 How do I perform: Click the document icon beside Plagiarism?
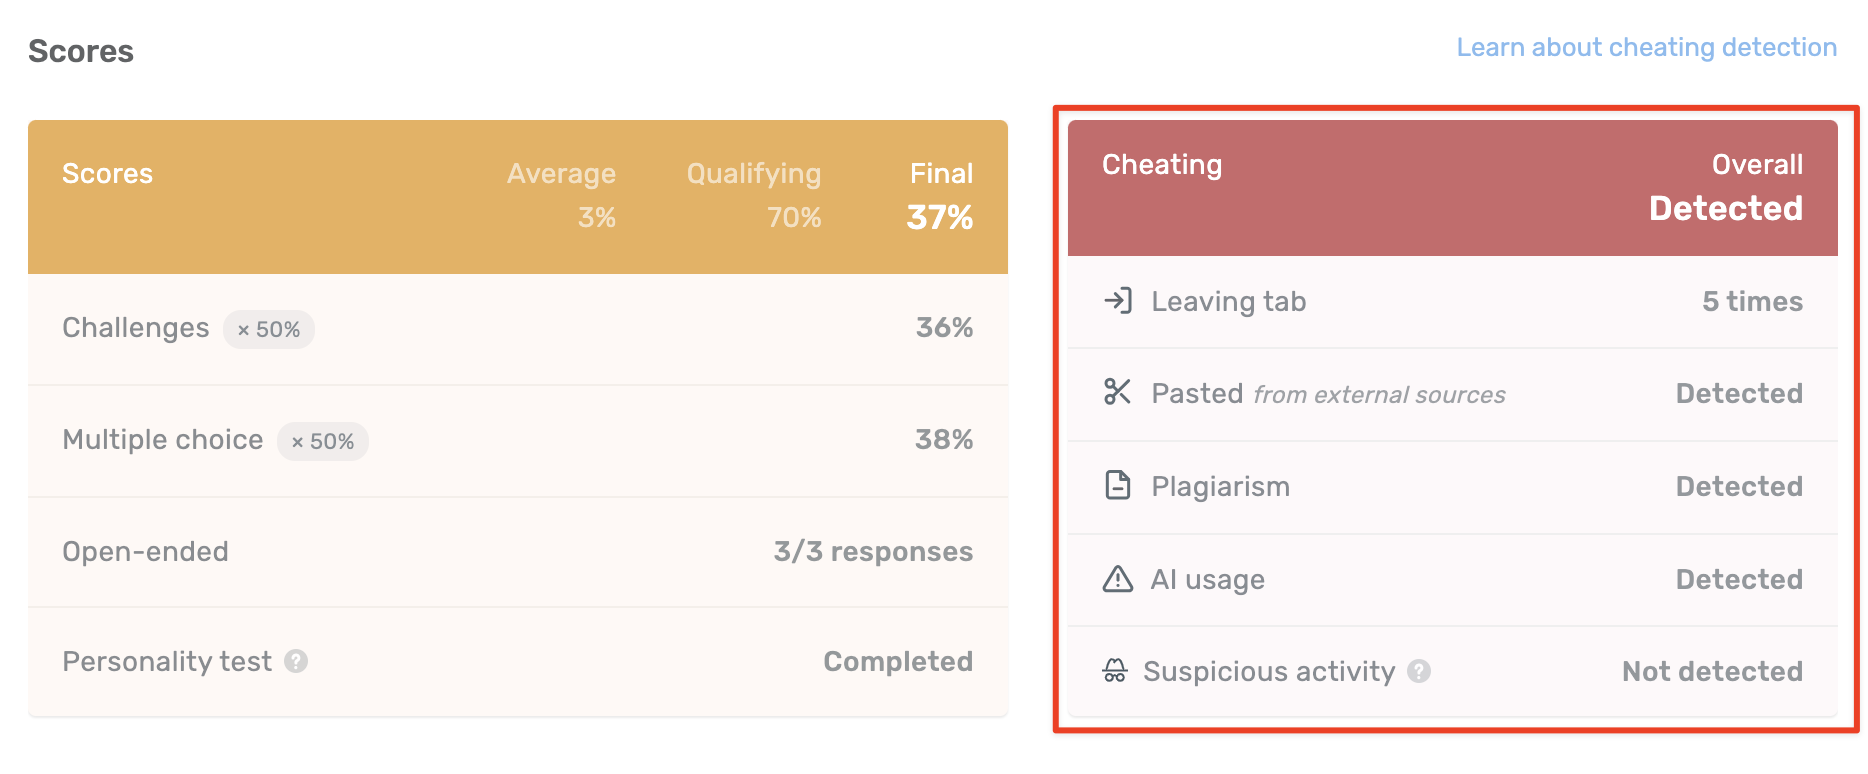click(x=1117, y=485)
